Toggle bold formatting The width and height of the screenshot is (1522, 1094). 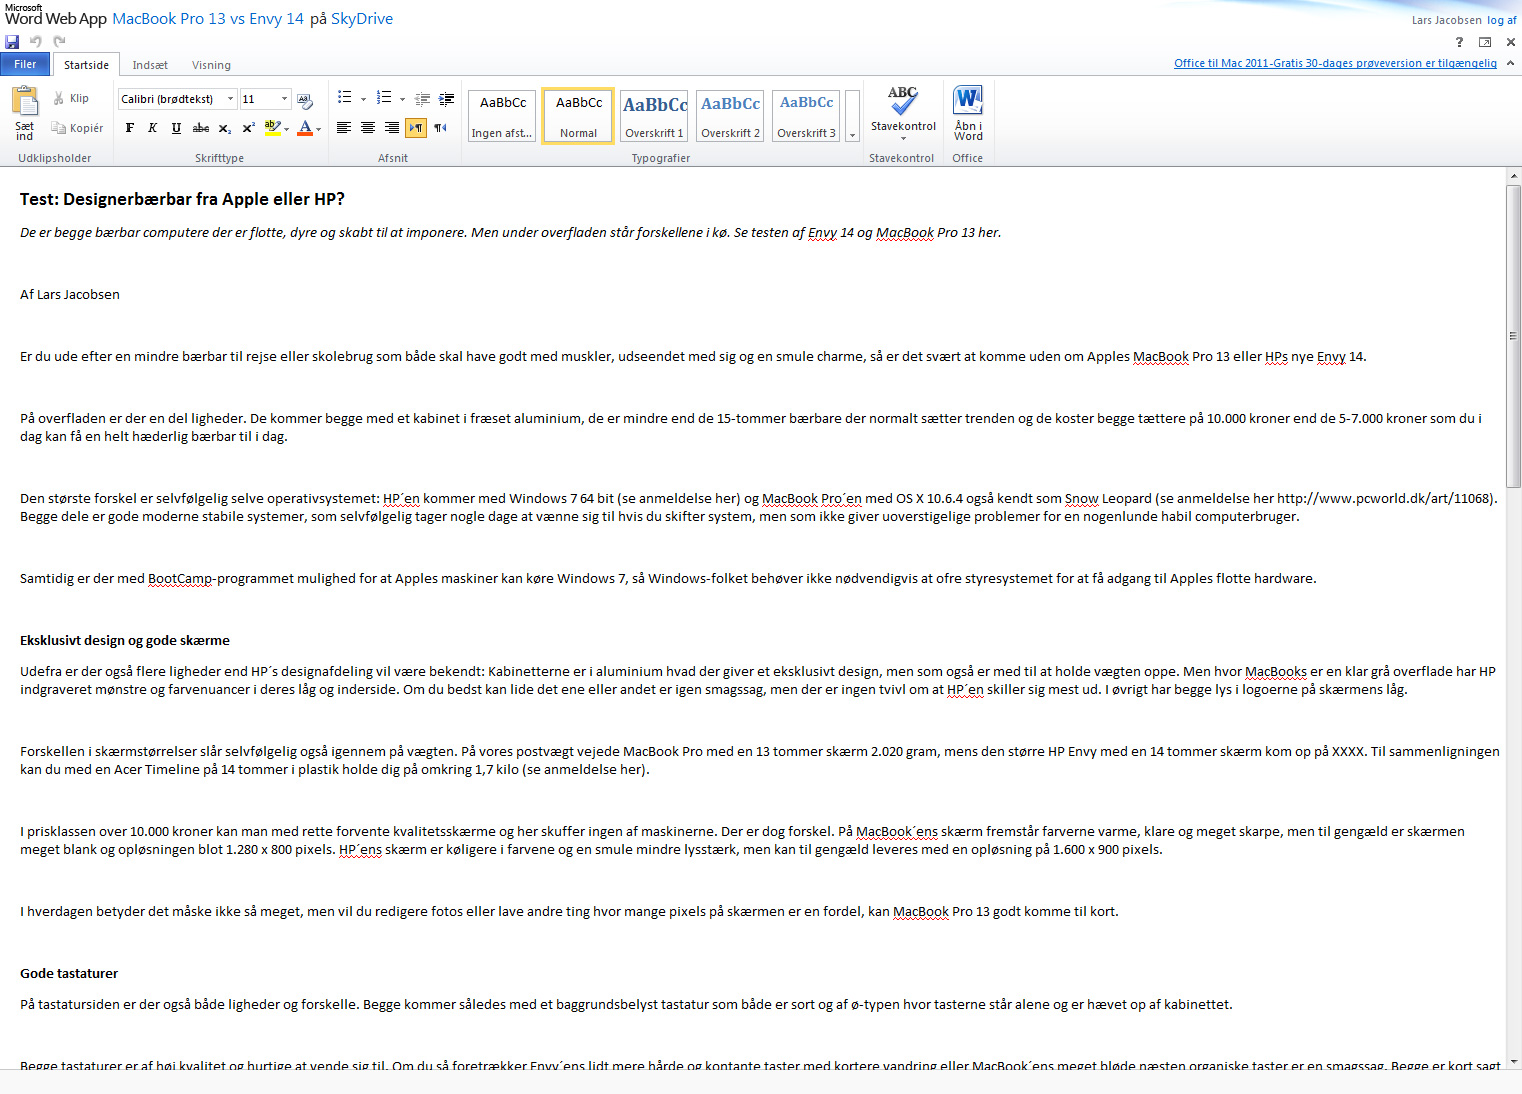tap(130, 128)
